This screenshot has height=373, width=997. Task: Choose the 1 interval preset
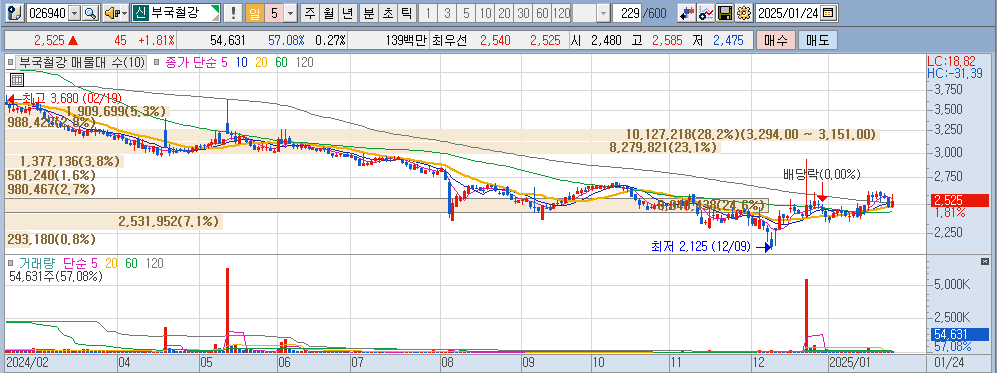429,13
